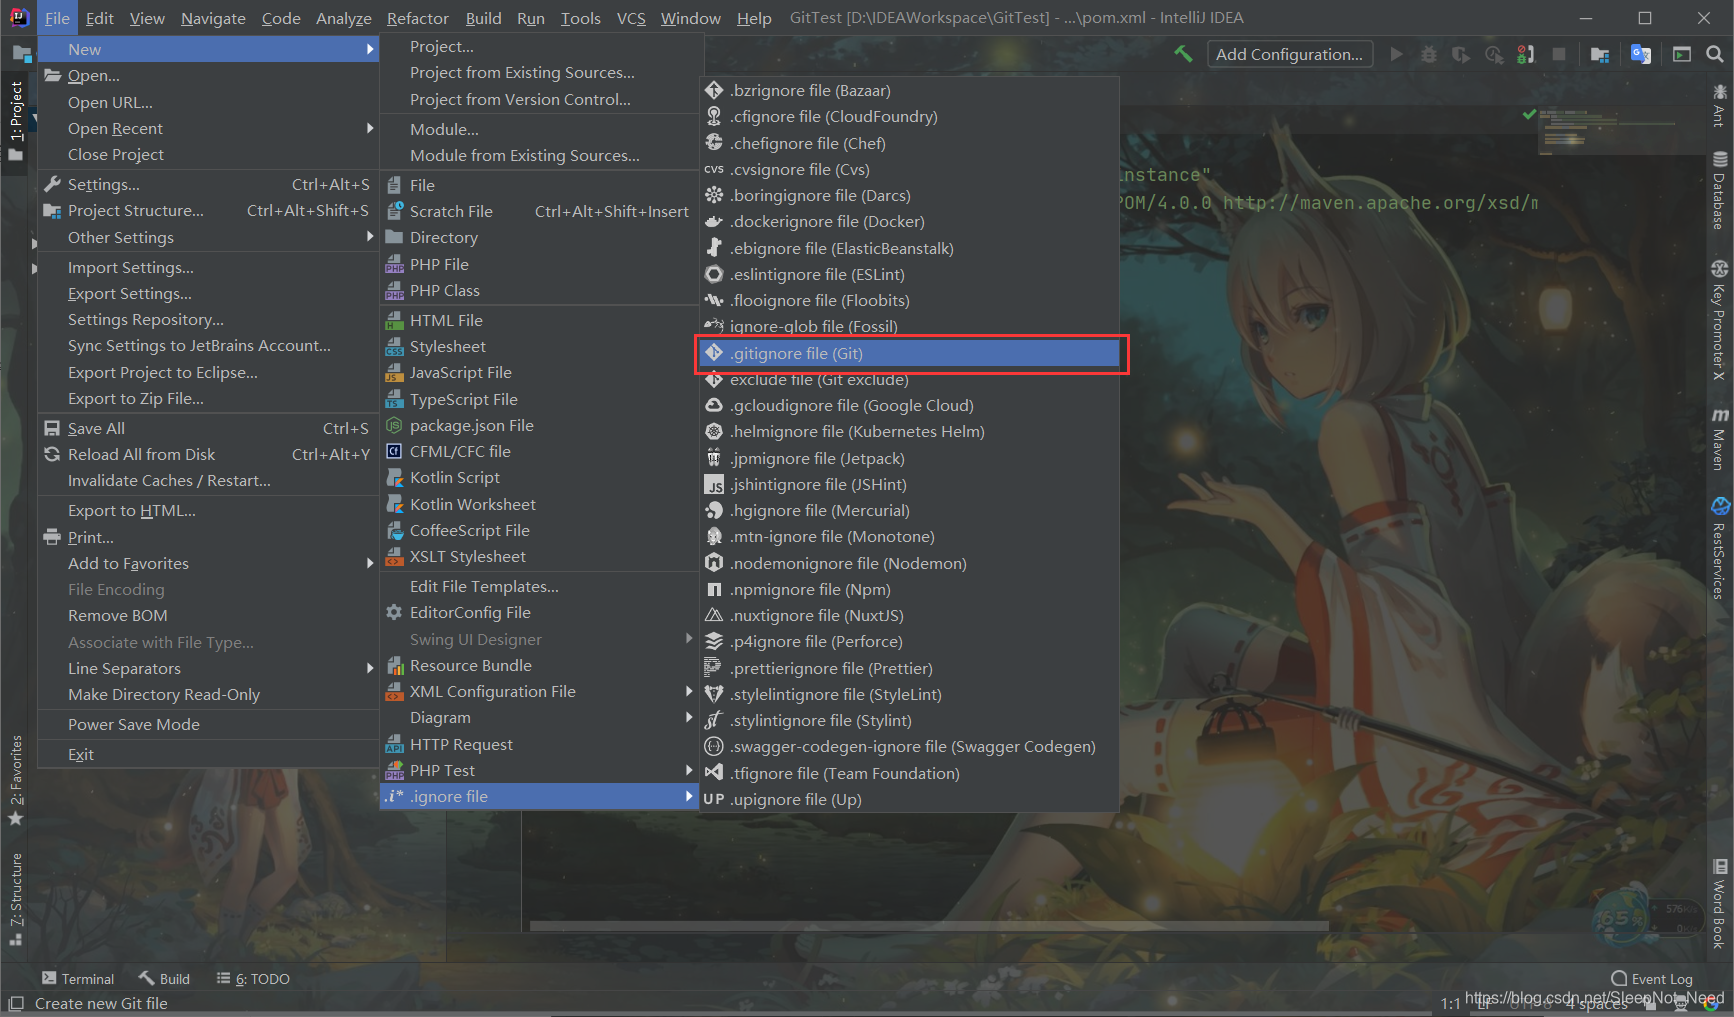Image resolution: width=1734 pixels, height=1017 pixels.
Task: Open Project Structure toolbar icon
Action: 1600,54
